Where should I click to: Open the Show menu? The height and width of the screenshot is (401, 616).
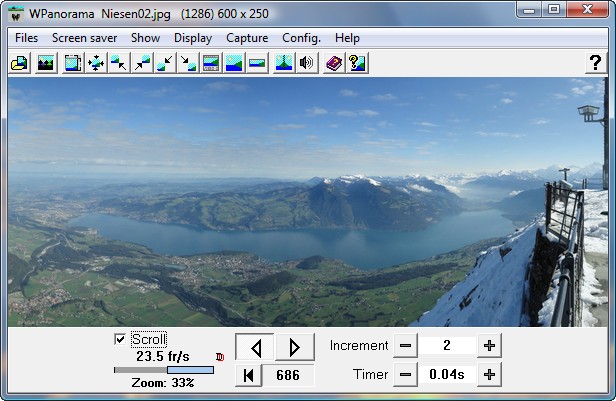click(145, 38)
